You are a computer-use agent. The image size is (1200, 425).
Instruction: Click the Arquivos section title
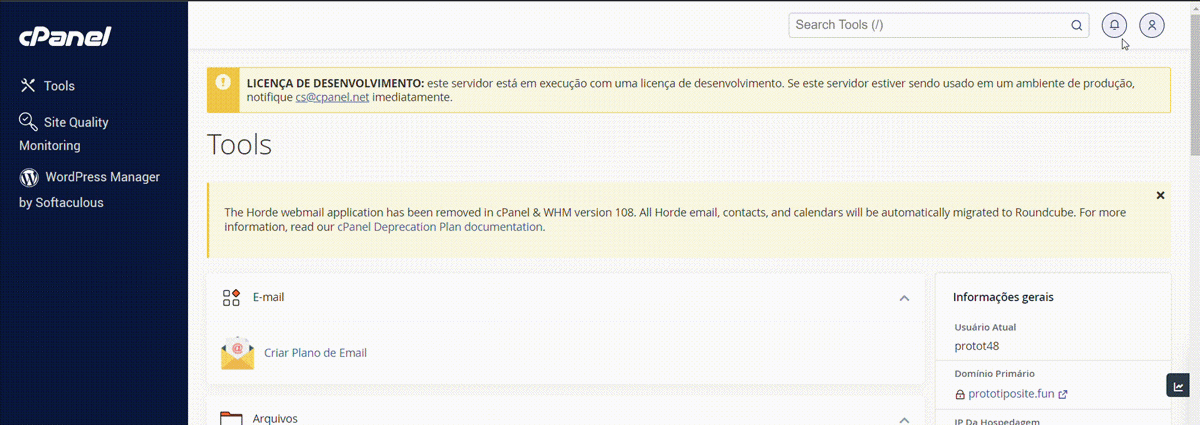tap(275, 419)
